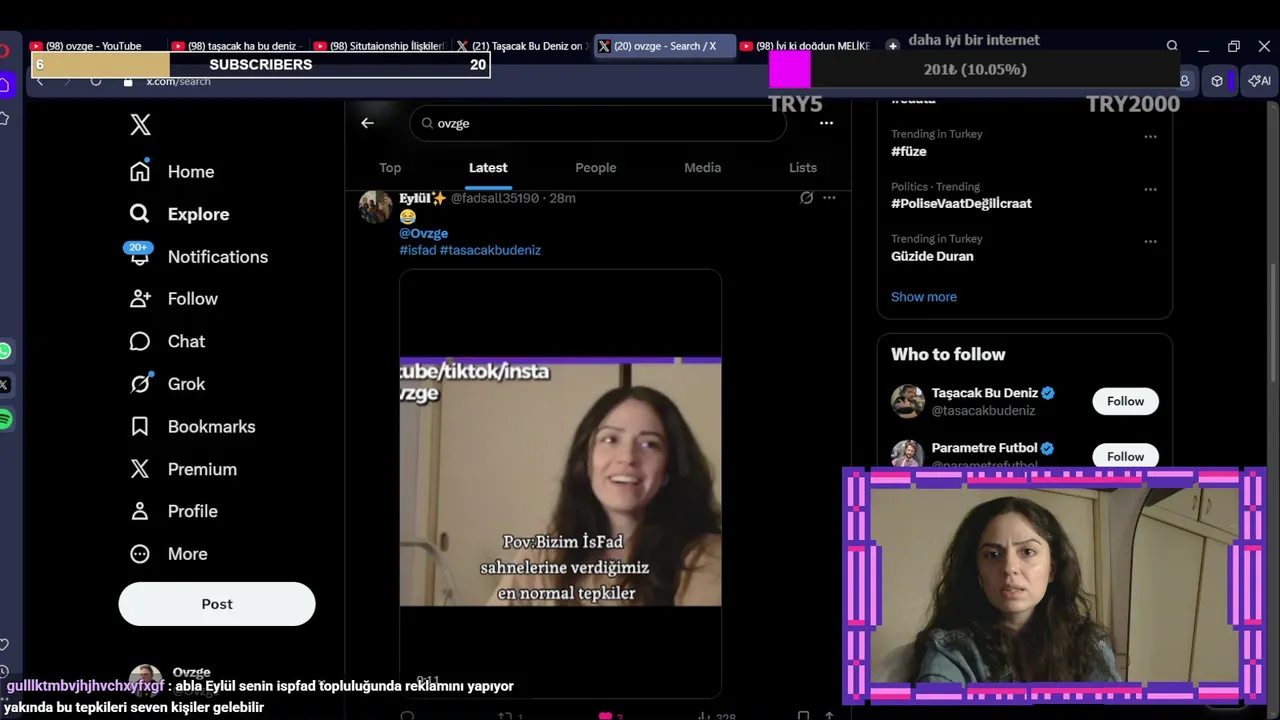Viewport: 1280px width, 720px height.
Task: Click the cube extensions icon in toolbar
Action: 1217,81
